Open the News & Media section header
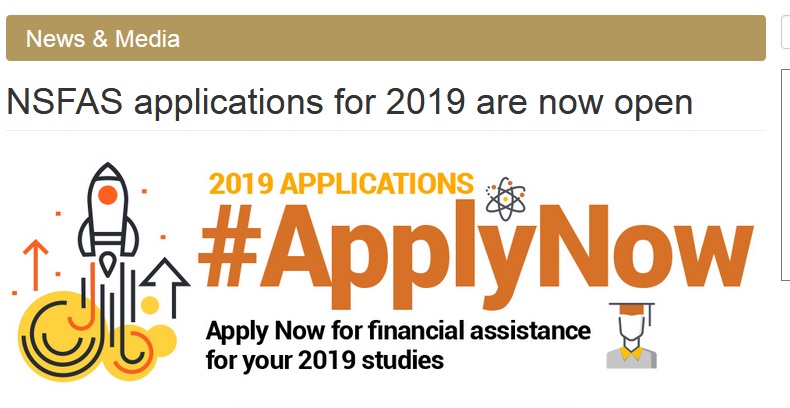The image size is (790, 408). pos(103,39)
